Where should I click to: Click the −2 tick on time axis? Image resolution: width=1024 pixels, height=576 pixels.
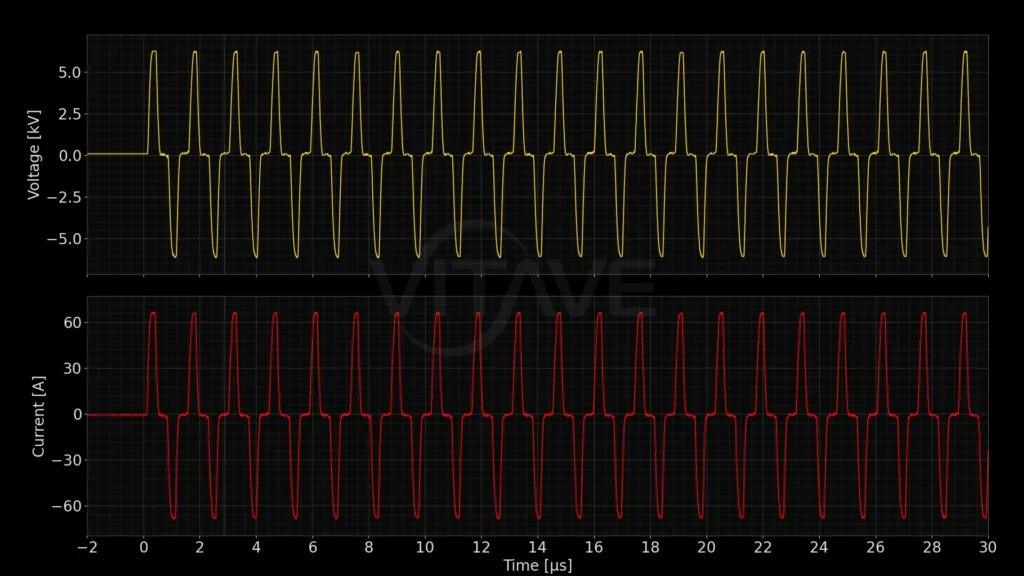tap(87, 547)
